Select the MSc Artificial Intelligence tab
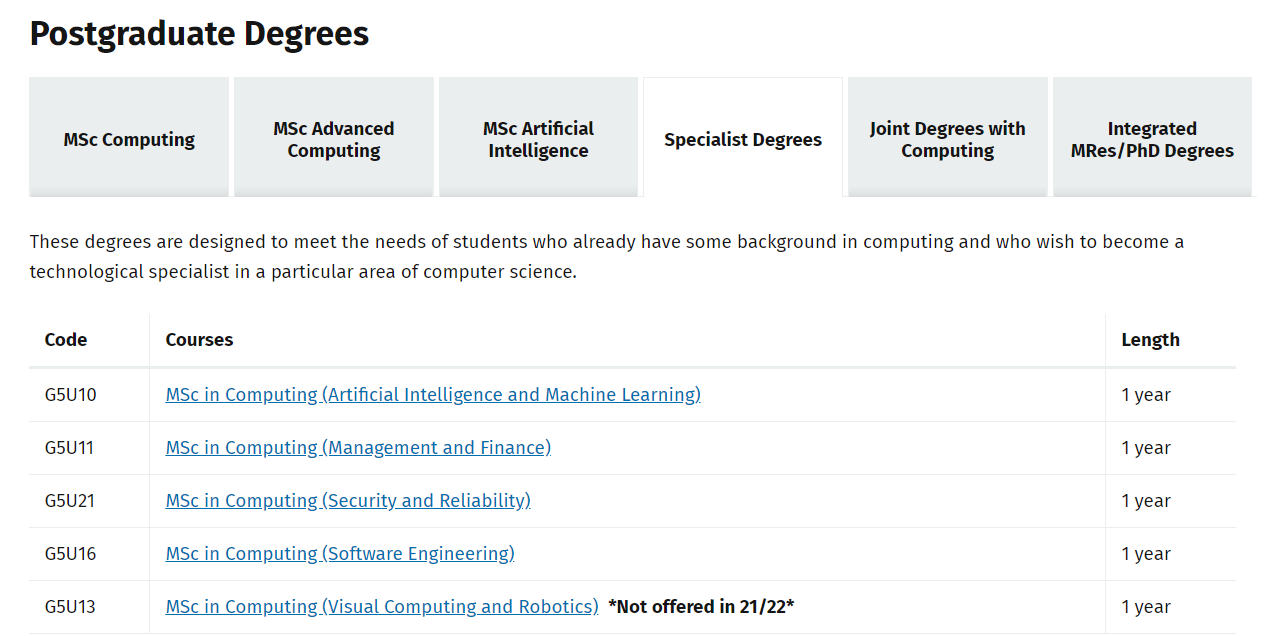1282x636 pixels. (538, 138)
